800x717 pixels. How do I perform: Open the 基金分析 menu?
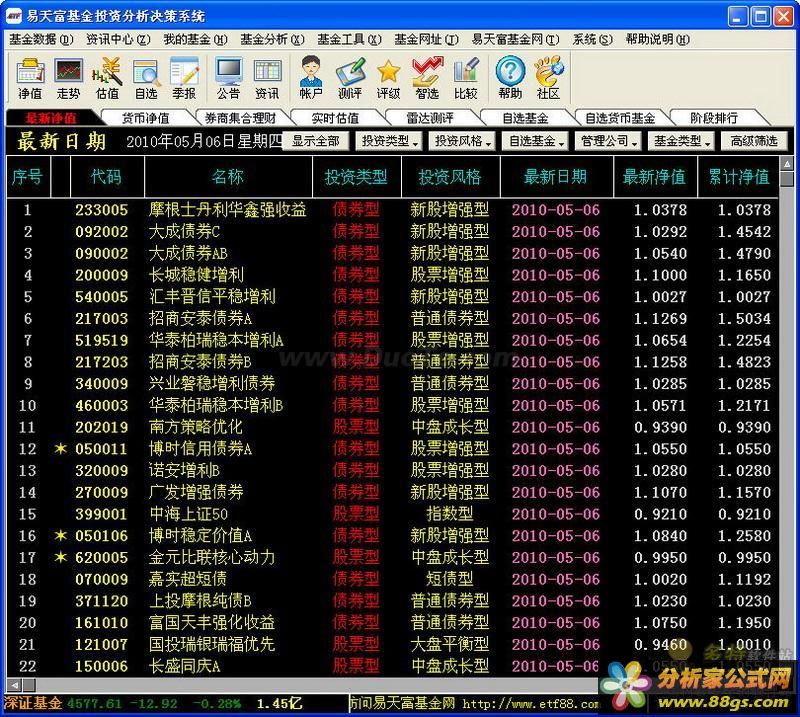(272, 39)
